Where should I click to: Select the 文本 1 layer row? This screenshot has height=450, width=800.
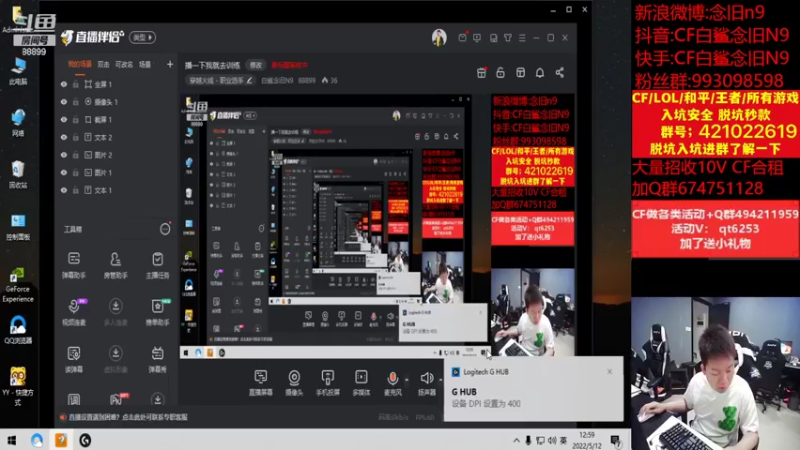click(116, 190)
